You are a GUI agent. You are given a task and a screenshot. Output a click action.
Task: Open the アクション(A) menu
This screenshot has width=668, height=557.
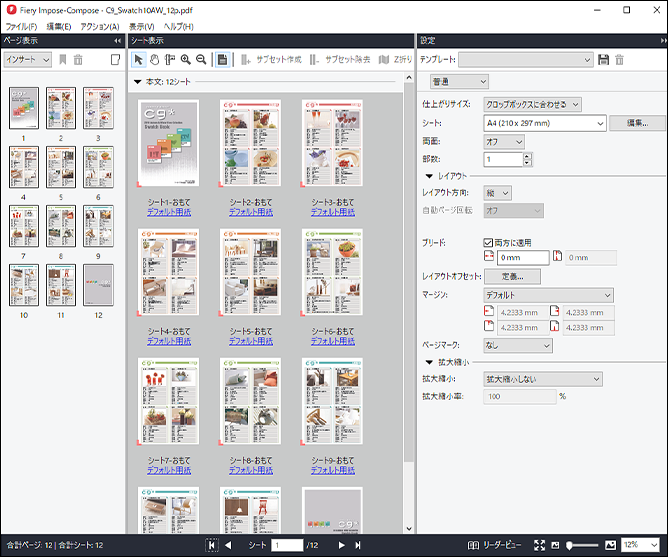tap(99, 26)
